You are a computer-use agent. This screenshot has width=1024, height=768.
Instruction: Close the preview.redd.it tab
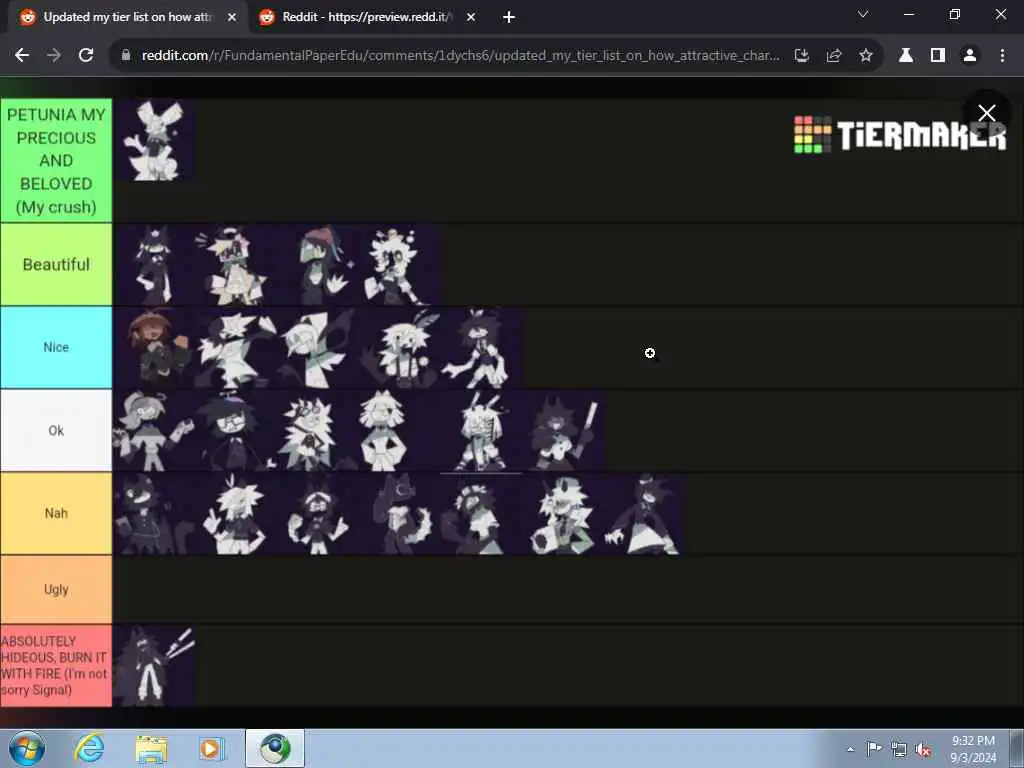click(471, 17)
